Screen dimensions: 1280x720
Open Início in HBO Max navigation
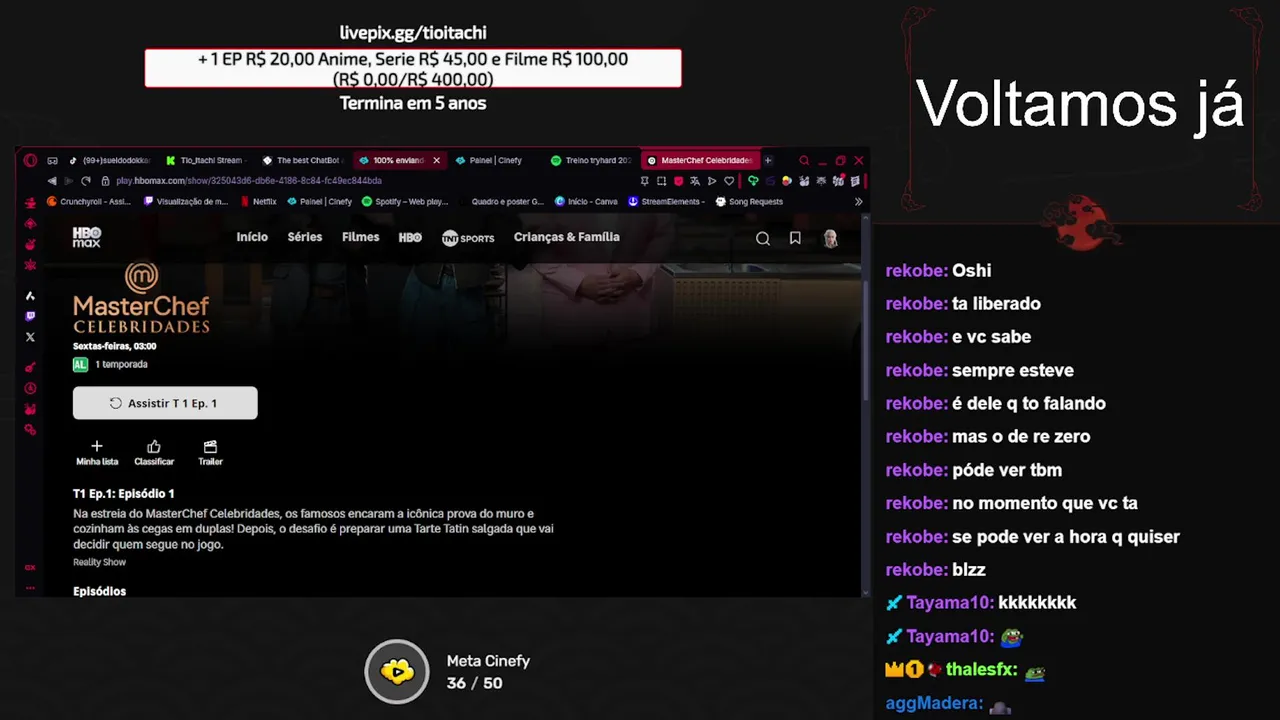(x=252, y=237)
